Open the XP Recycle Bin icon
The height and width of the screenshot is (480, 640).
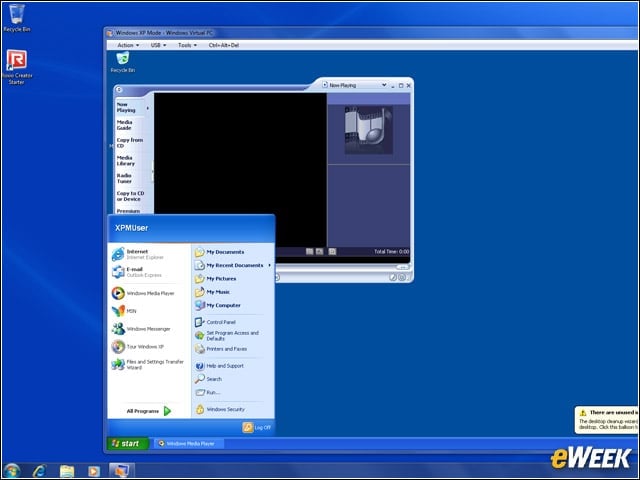(122, 62)
